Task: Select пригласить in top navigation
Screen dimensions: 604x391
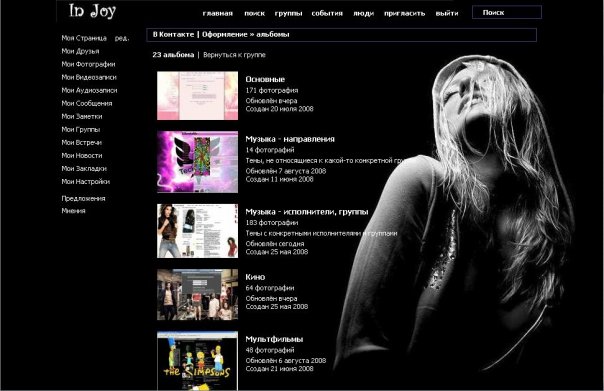Action: 404,13
